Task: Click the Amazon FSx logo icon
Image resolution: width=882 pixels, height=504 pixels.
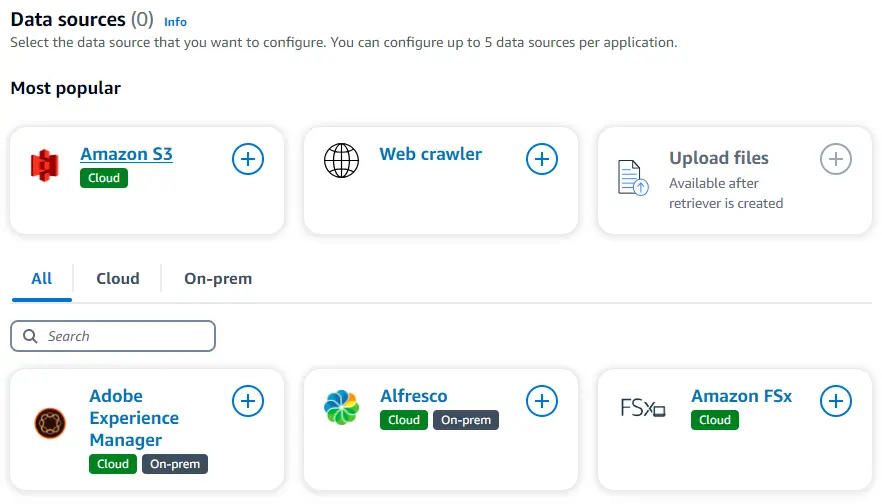Action: point(642,408)
